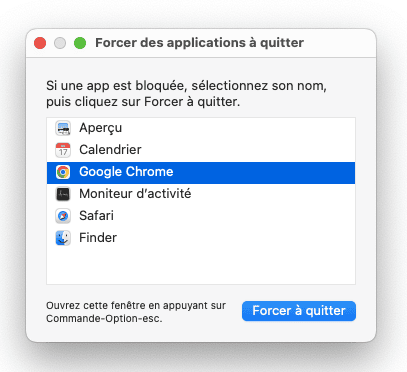This screenshot has width=407, height=372.
Task: Select the Aperçu name in the list
Action: pos(101,128)
